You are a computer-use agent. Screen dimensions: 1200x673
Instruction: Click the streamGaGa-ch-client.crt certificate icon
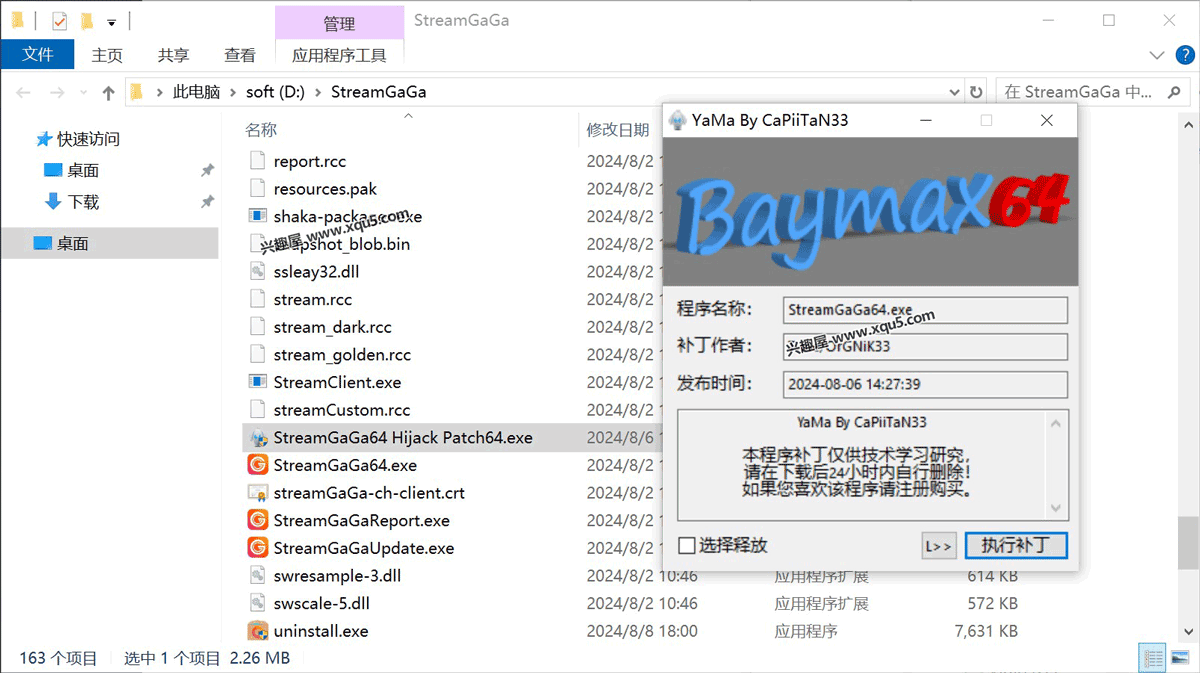[x=258, y=493]
